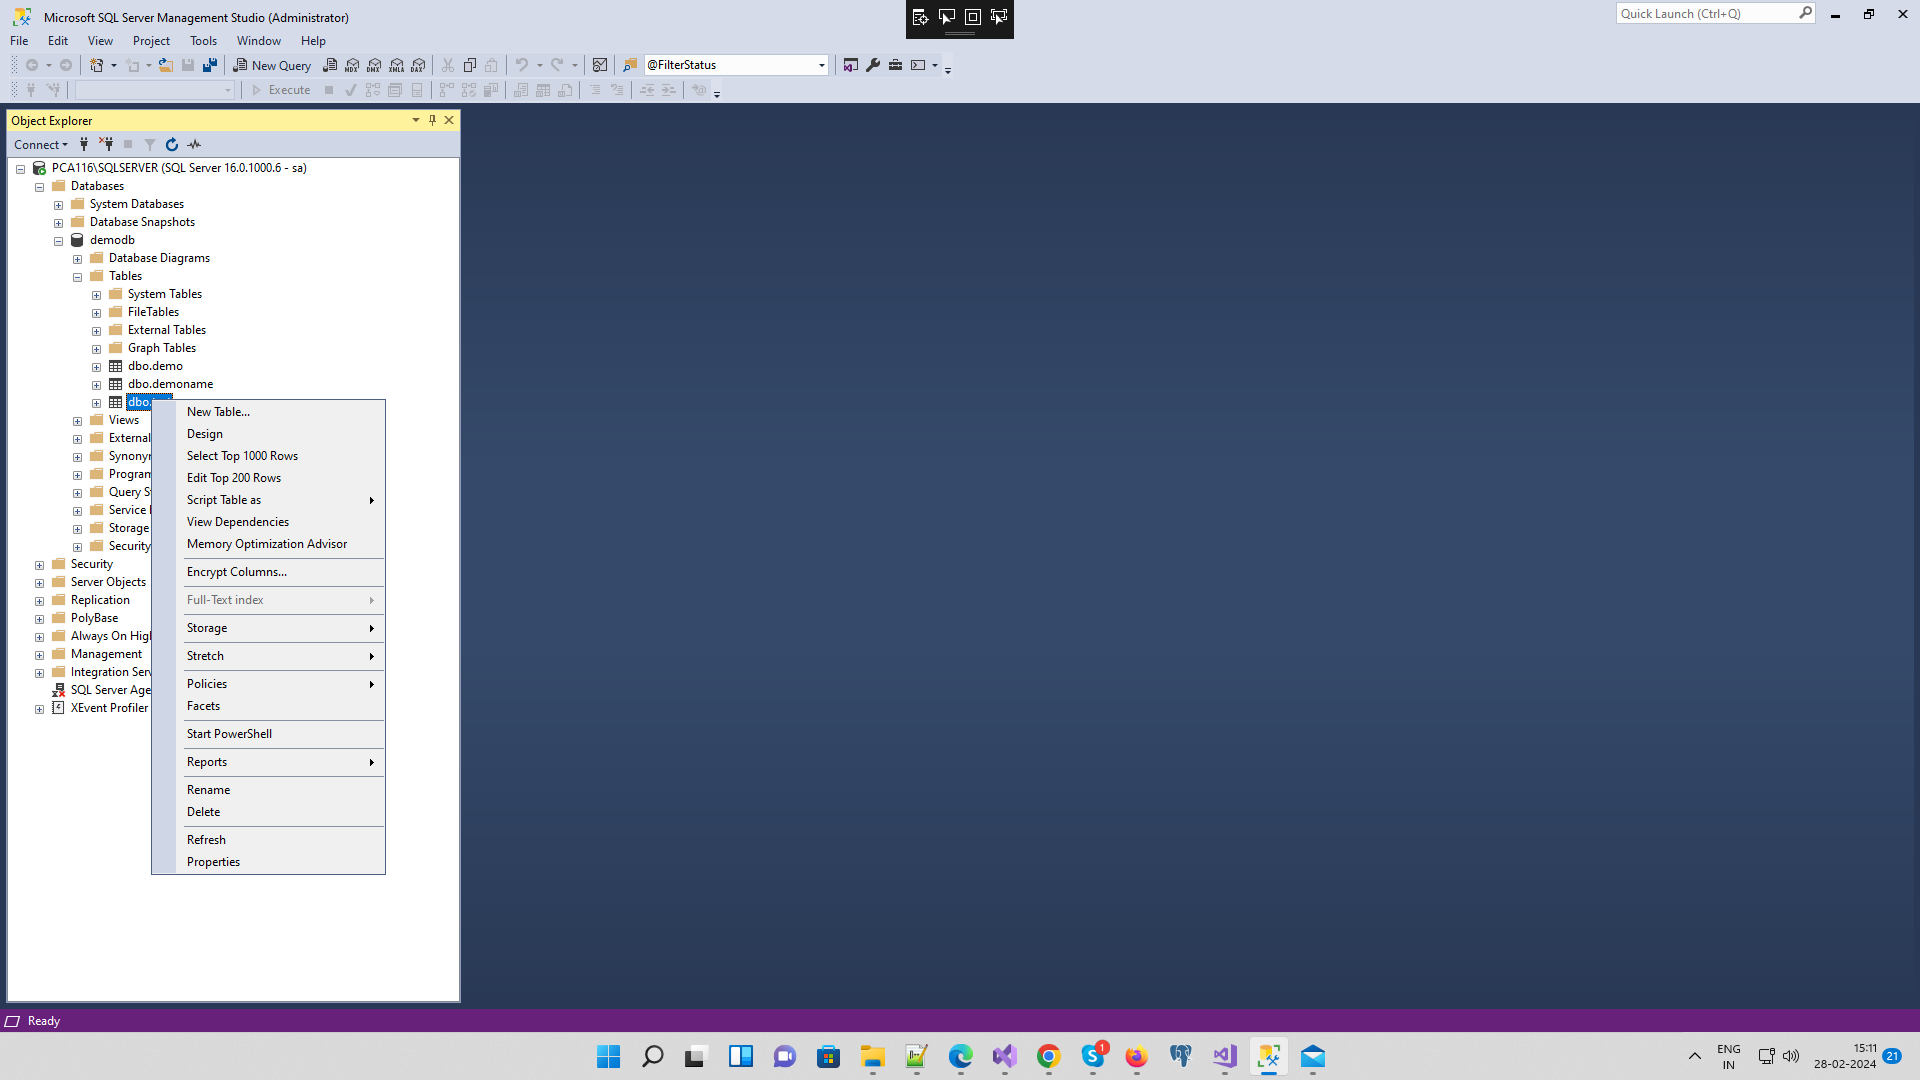Click the Activity Monitor pulse icon in Object Explorer

(194, 144)
